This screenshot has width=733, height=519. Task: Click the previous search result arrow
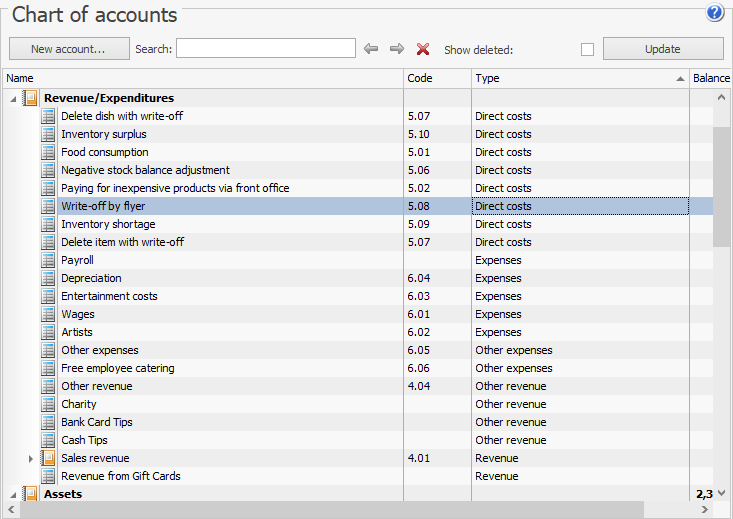(371, 49)
